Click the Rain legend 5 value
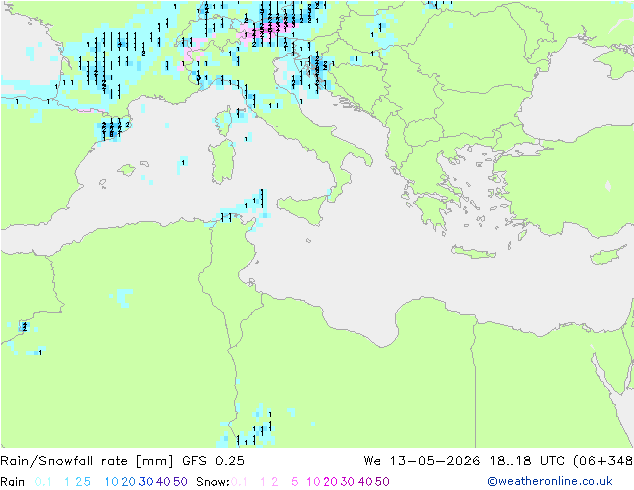Image resolution: width=634 pixels, height=490 pixels. point(87,482)
